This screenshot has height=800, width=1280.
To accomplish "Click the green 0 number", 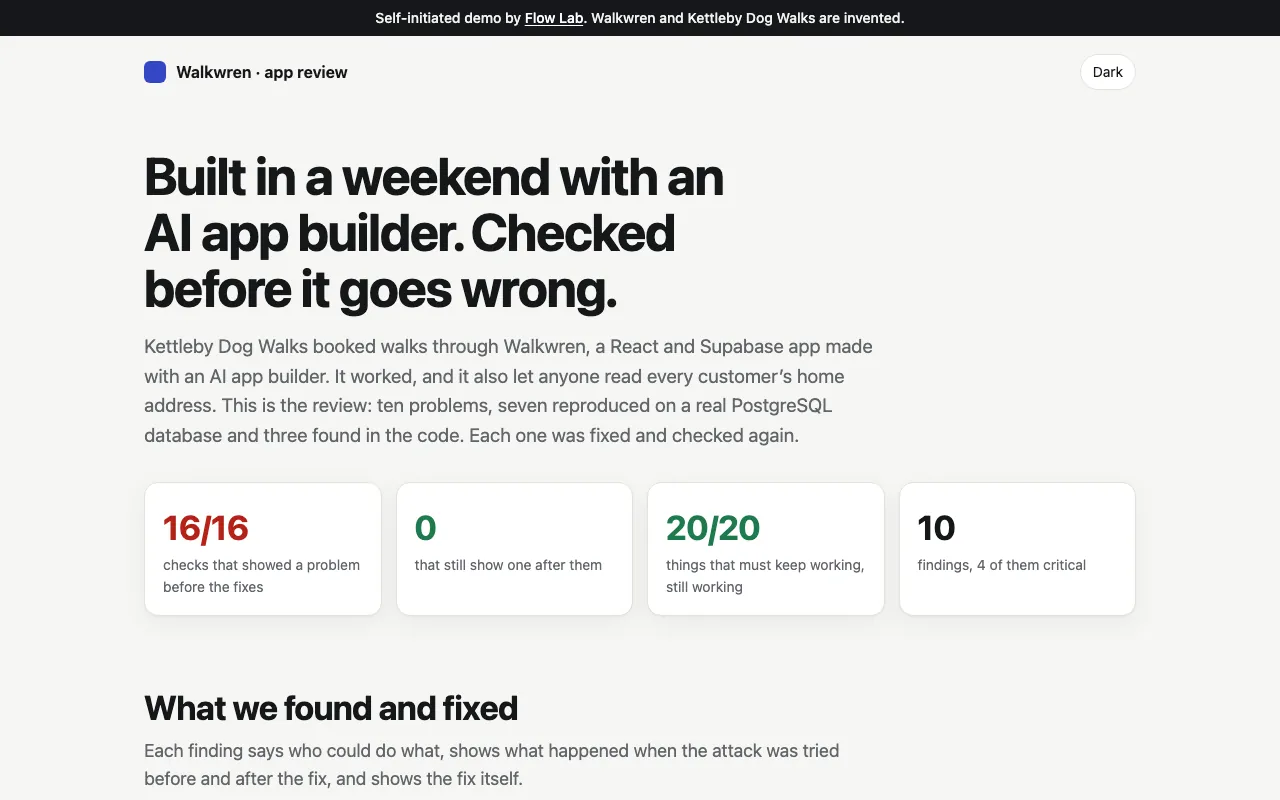I will pyautogui.click(x=426, y=528).
